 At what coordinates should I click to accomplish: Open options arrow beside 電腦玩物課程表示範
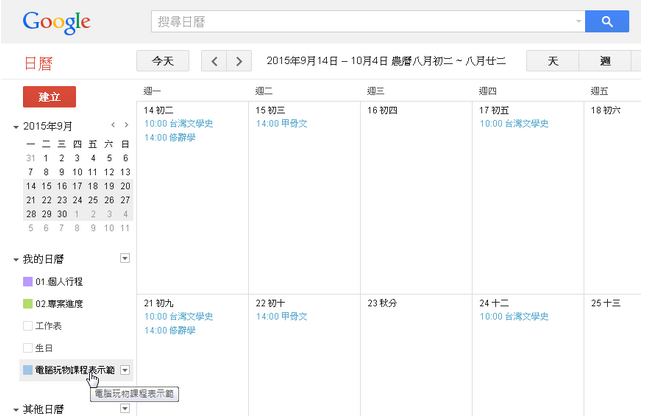click(124, 370)
